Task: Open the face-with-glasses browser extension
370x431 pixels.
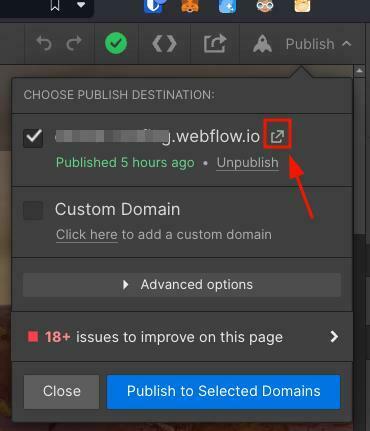Action: coord(265,6)
